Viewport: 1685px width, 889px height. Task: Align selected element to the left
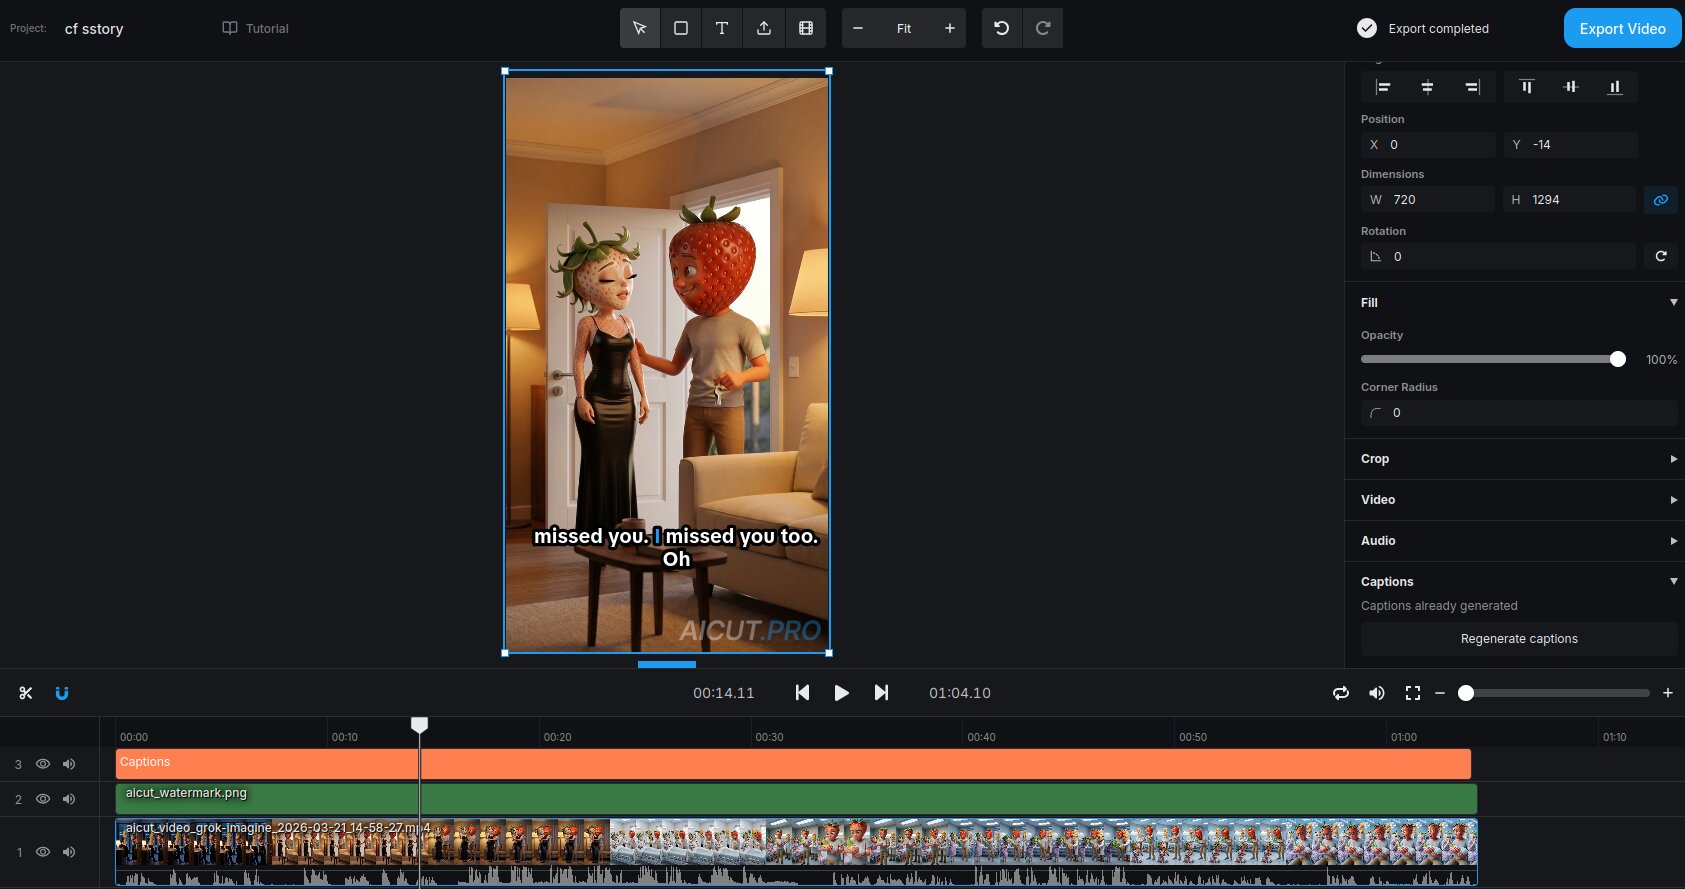pyautogui.click(x=1383, y=87)
